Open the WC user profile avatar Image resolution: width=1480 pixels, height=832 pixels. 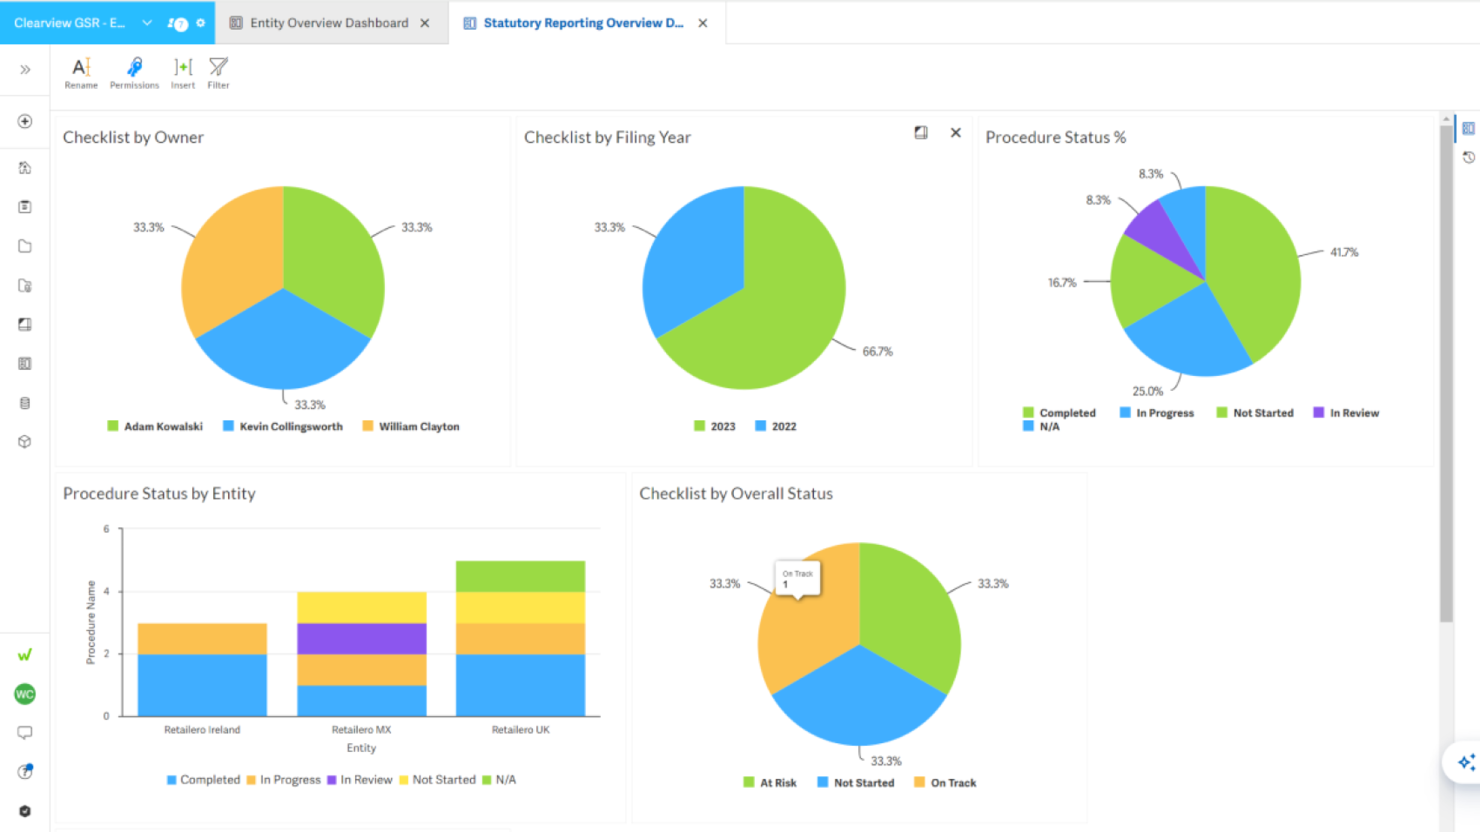(x=25, y=694)
